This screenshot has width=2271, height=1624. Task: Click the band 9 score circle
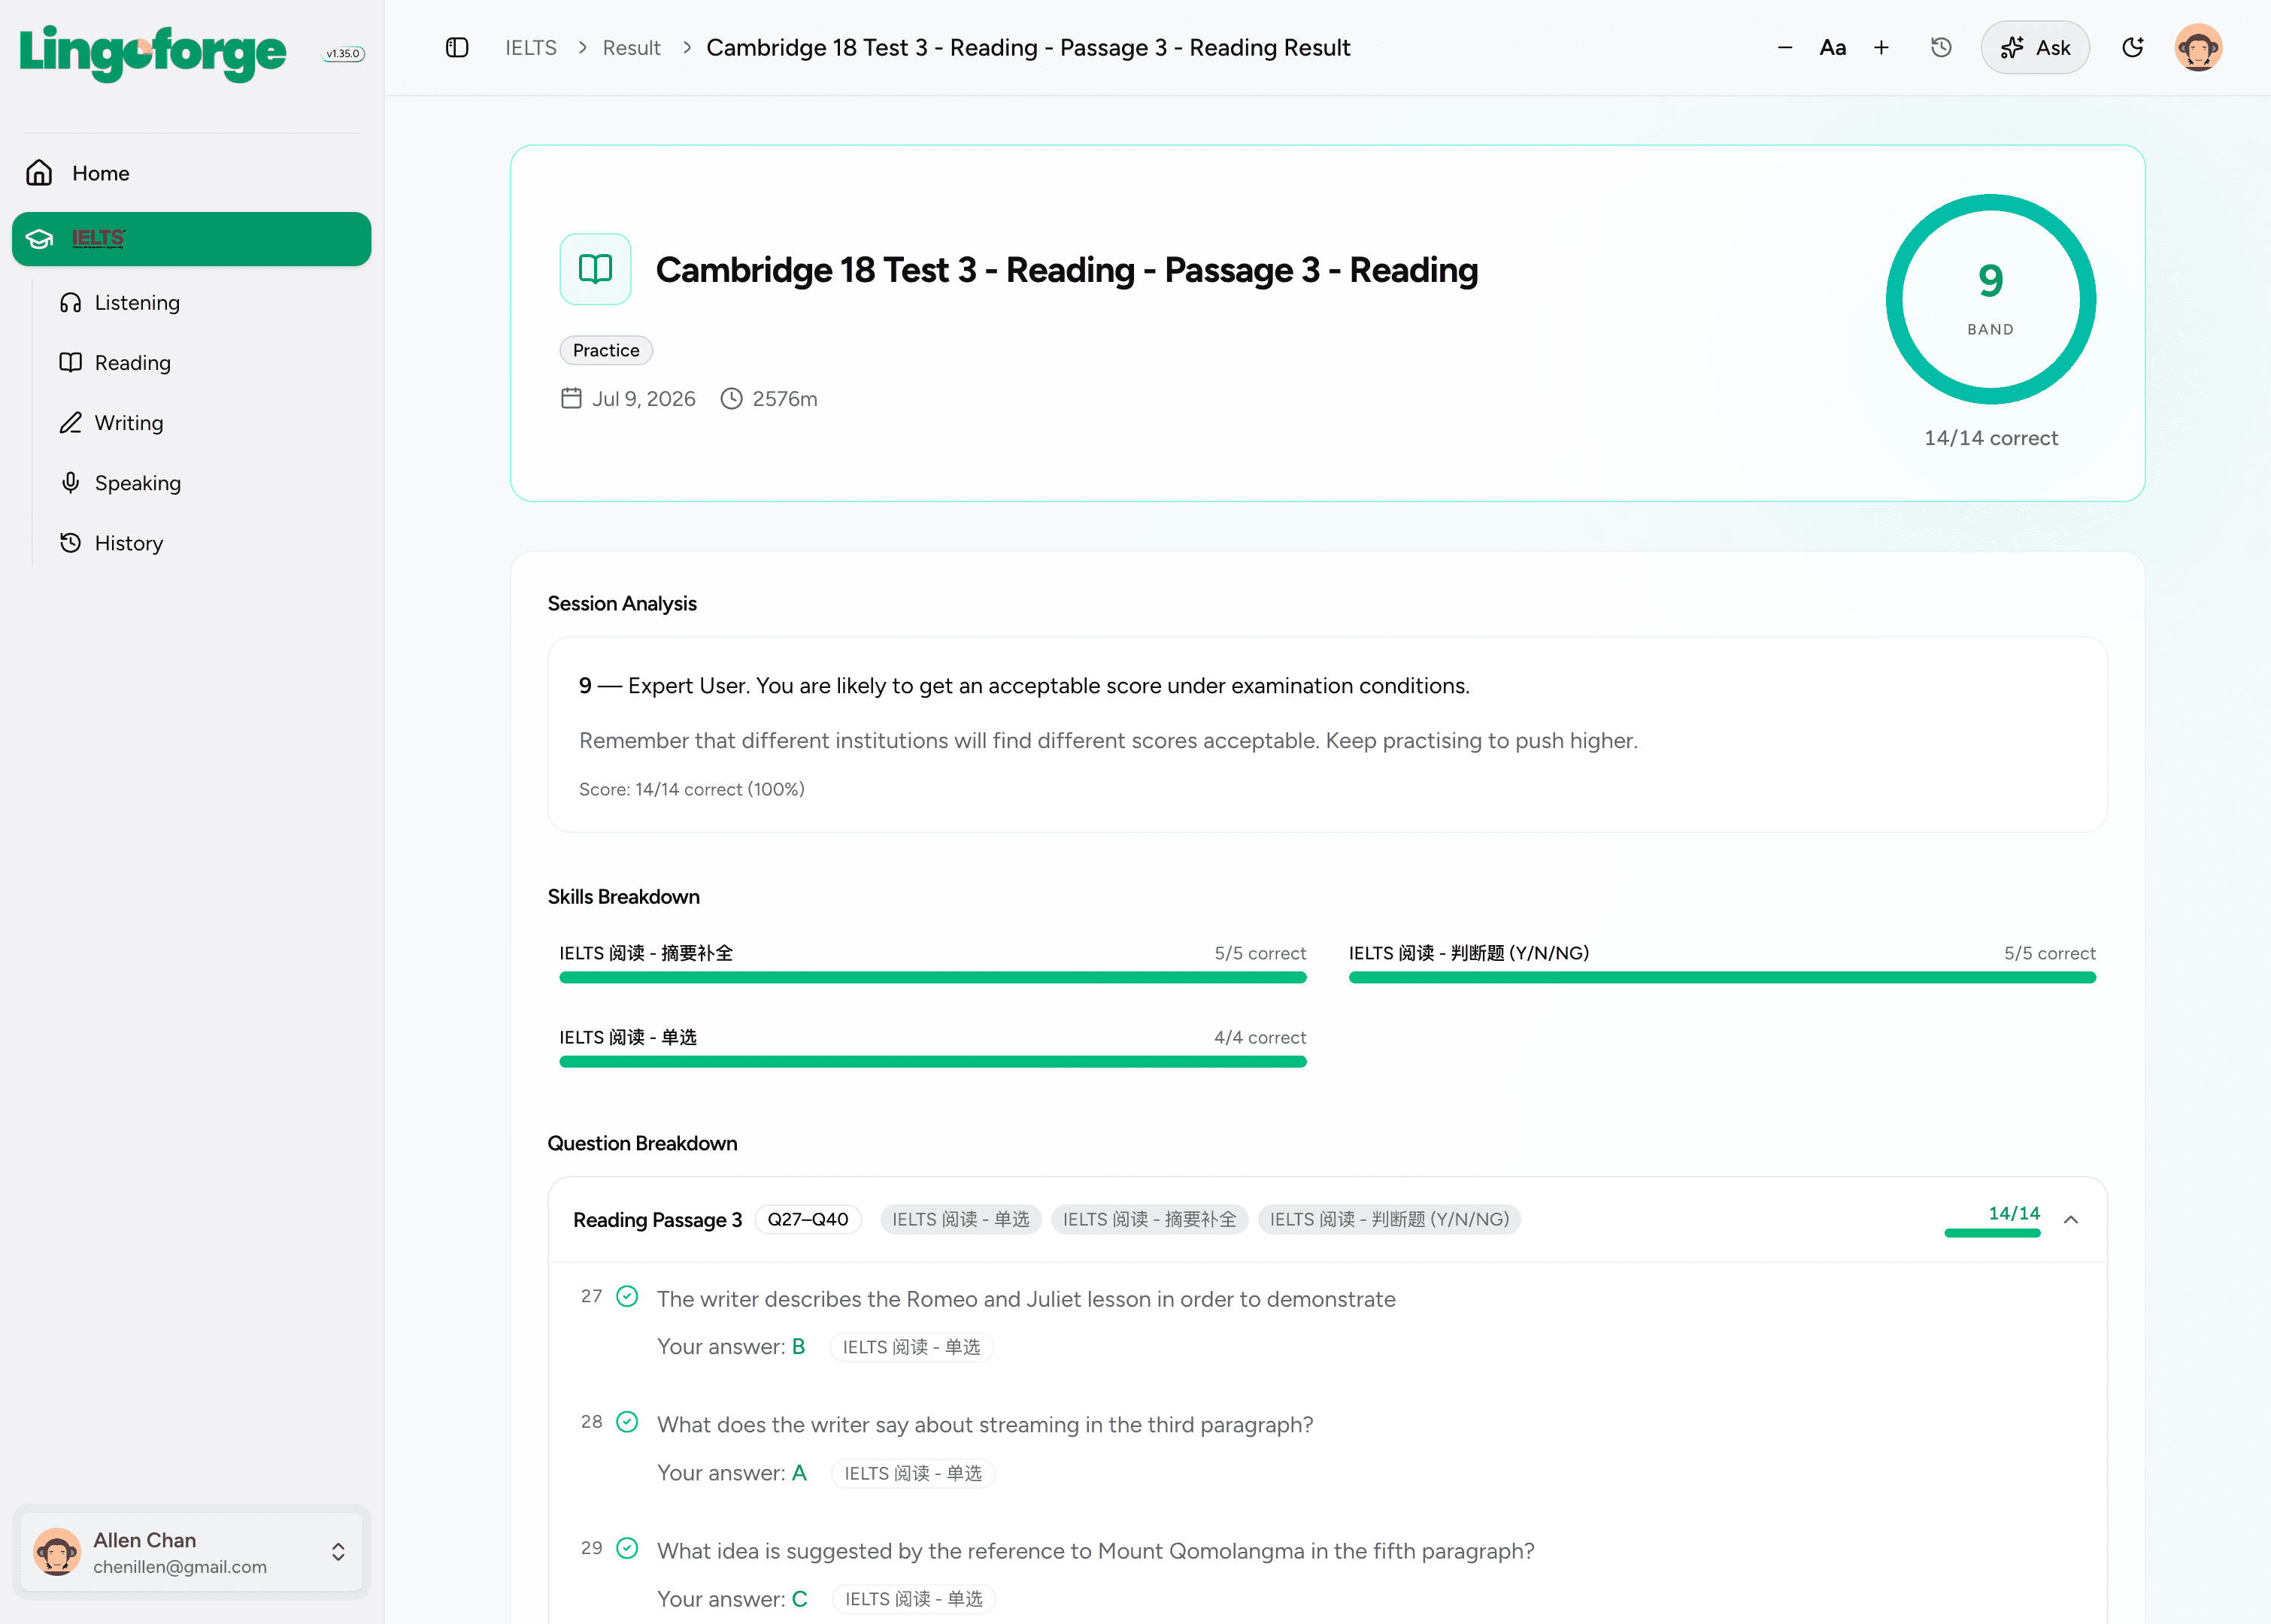pyautogui.click(x=1990, y=299)
